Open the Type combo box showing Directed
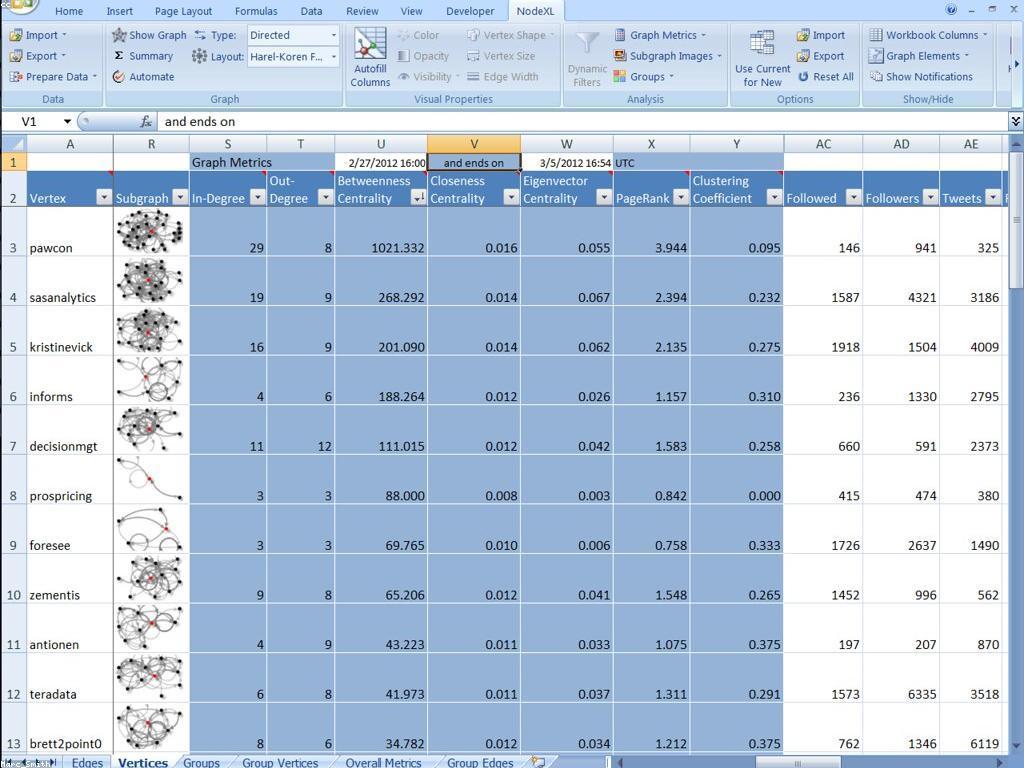The image size is (1024, 768). (x=293, y=35)
